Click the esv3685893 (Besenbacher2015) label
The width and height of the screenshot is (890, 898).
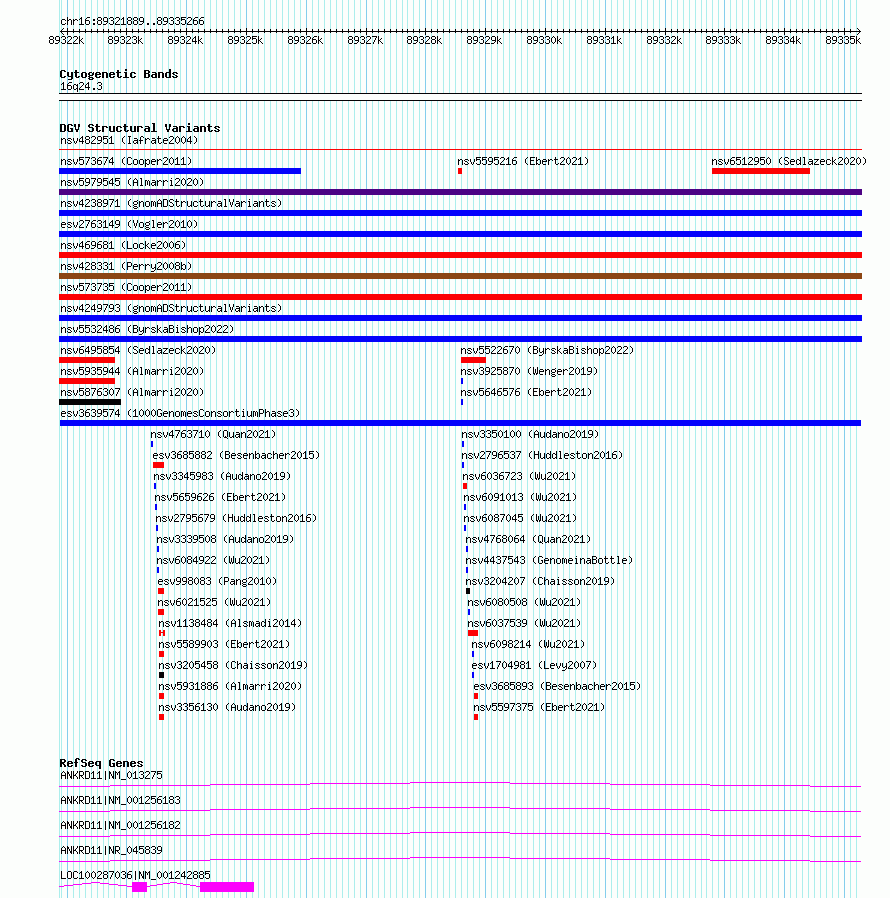[x=557, y=686]
